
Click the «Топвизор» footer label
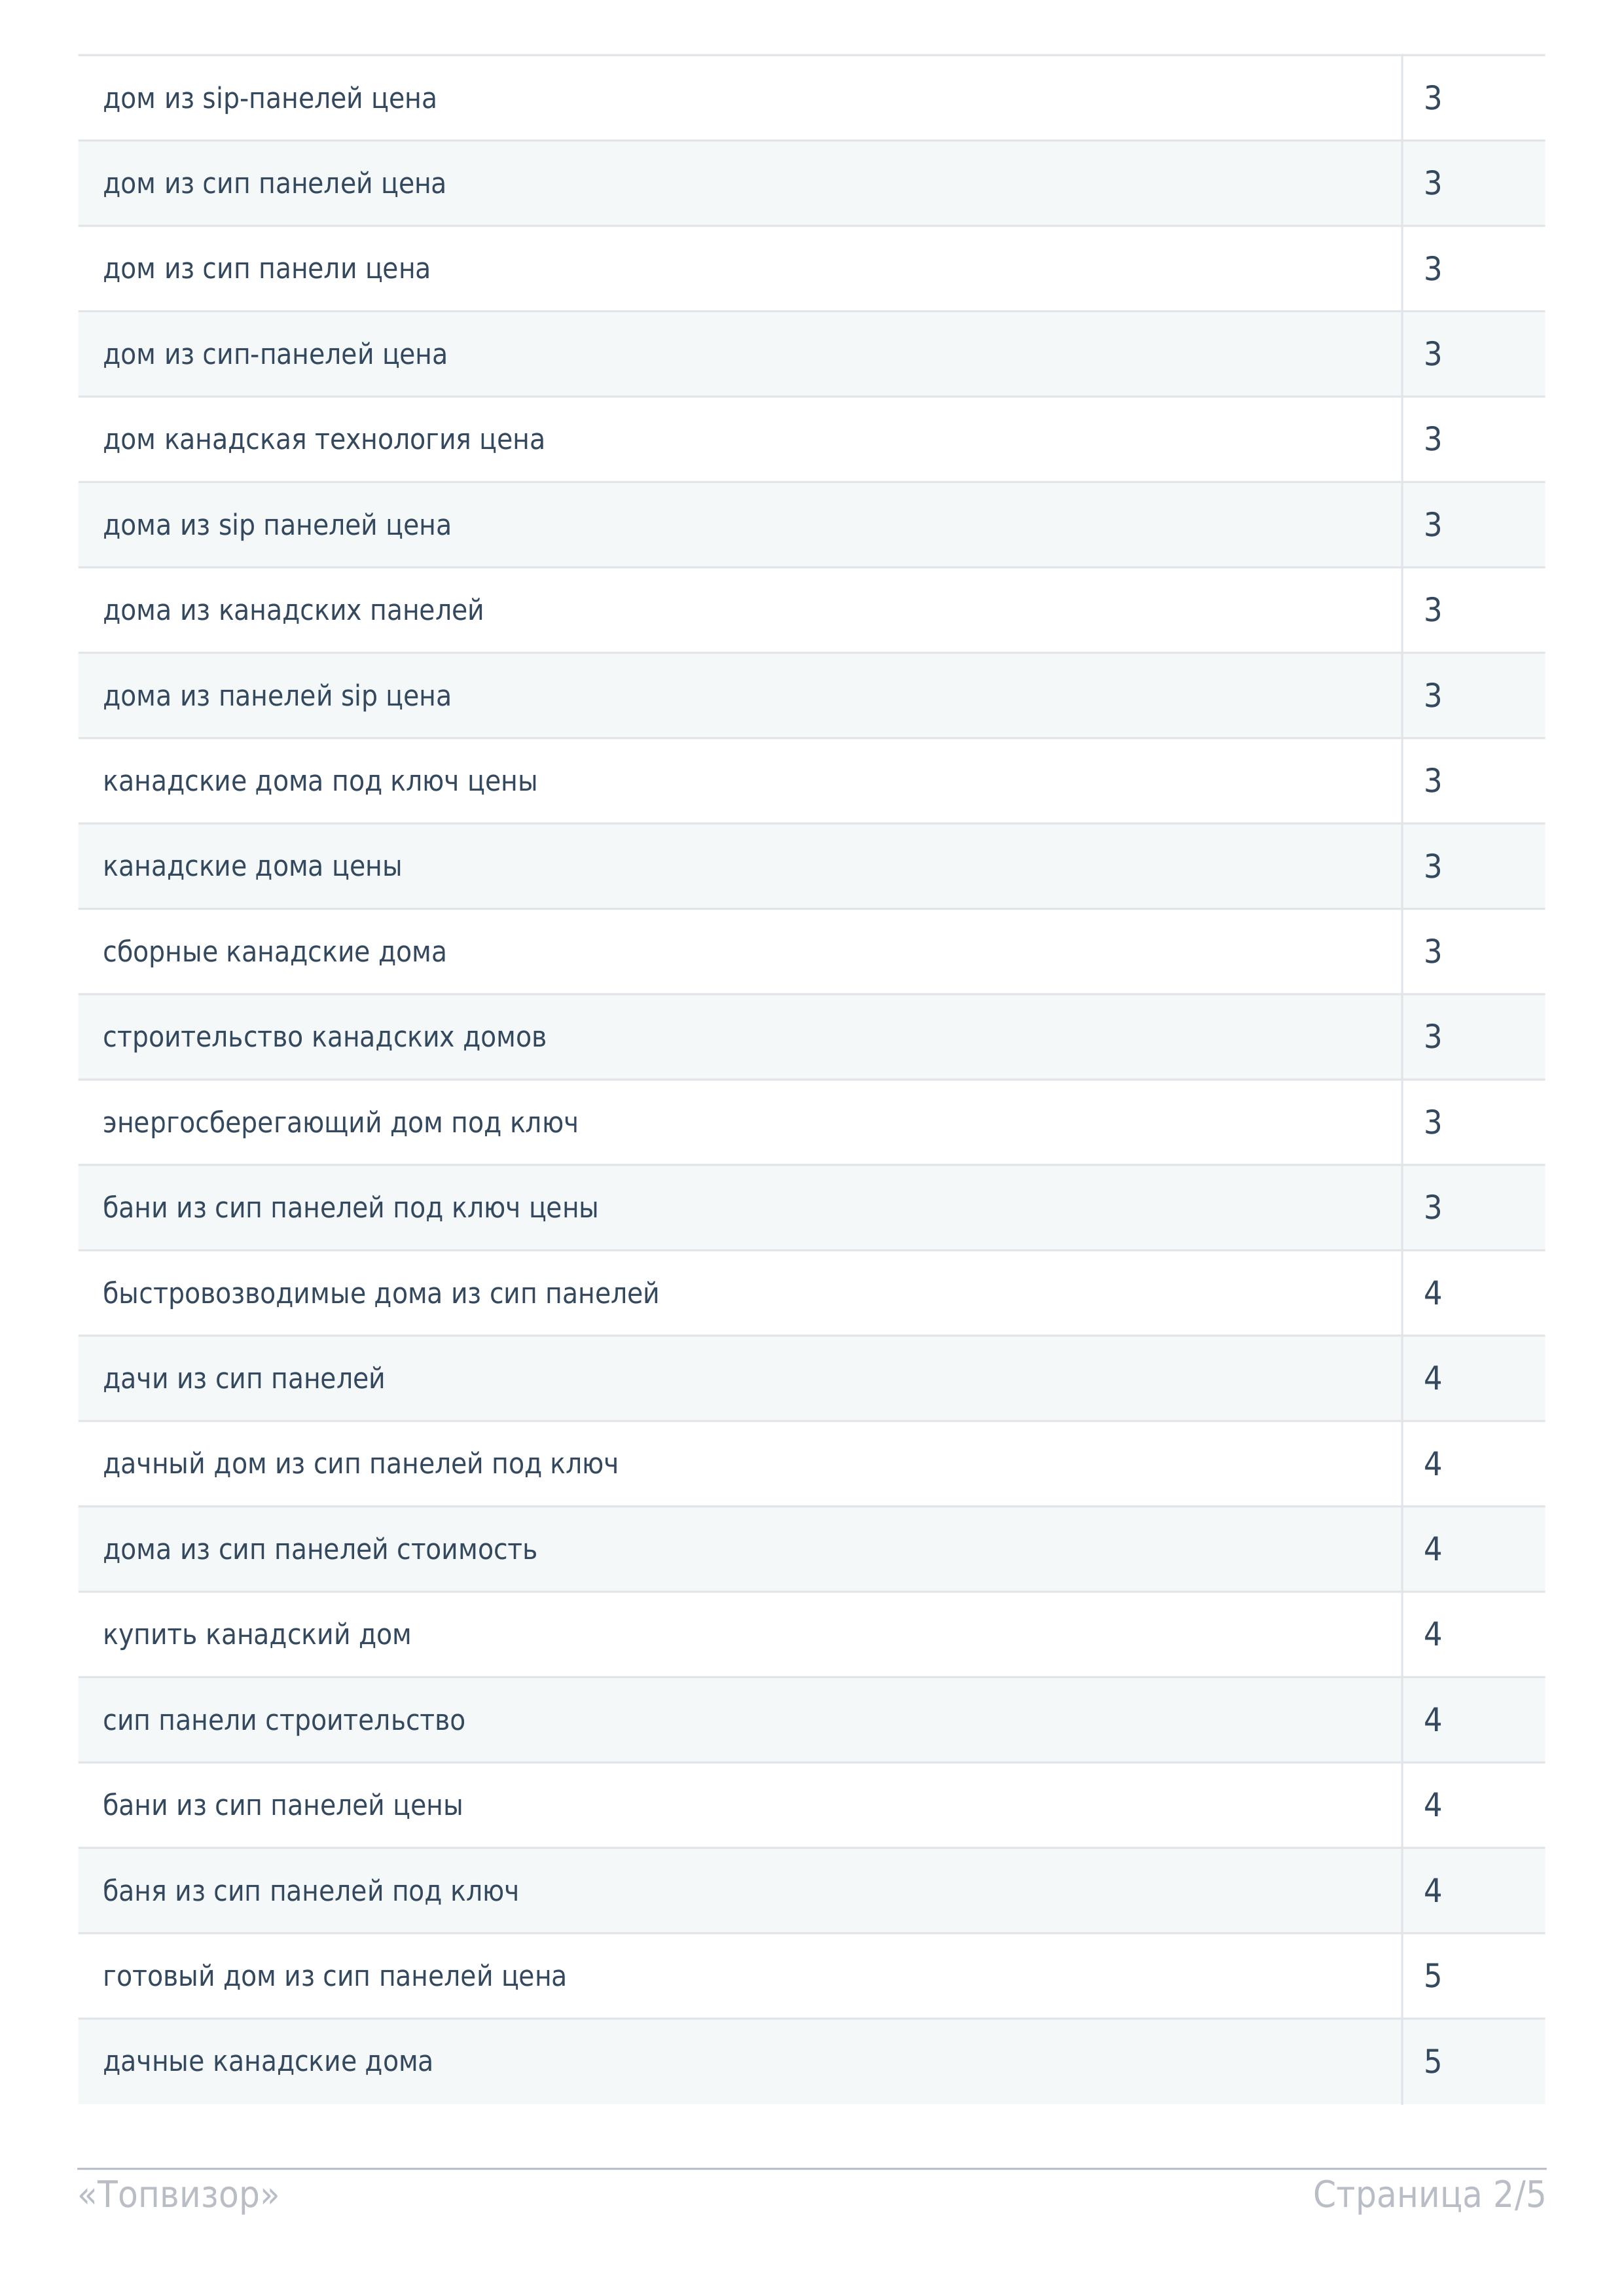click(x=178, y=2195)
